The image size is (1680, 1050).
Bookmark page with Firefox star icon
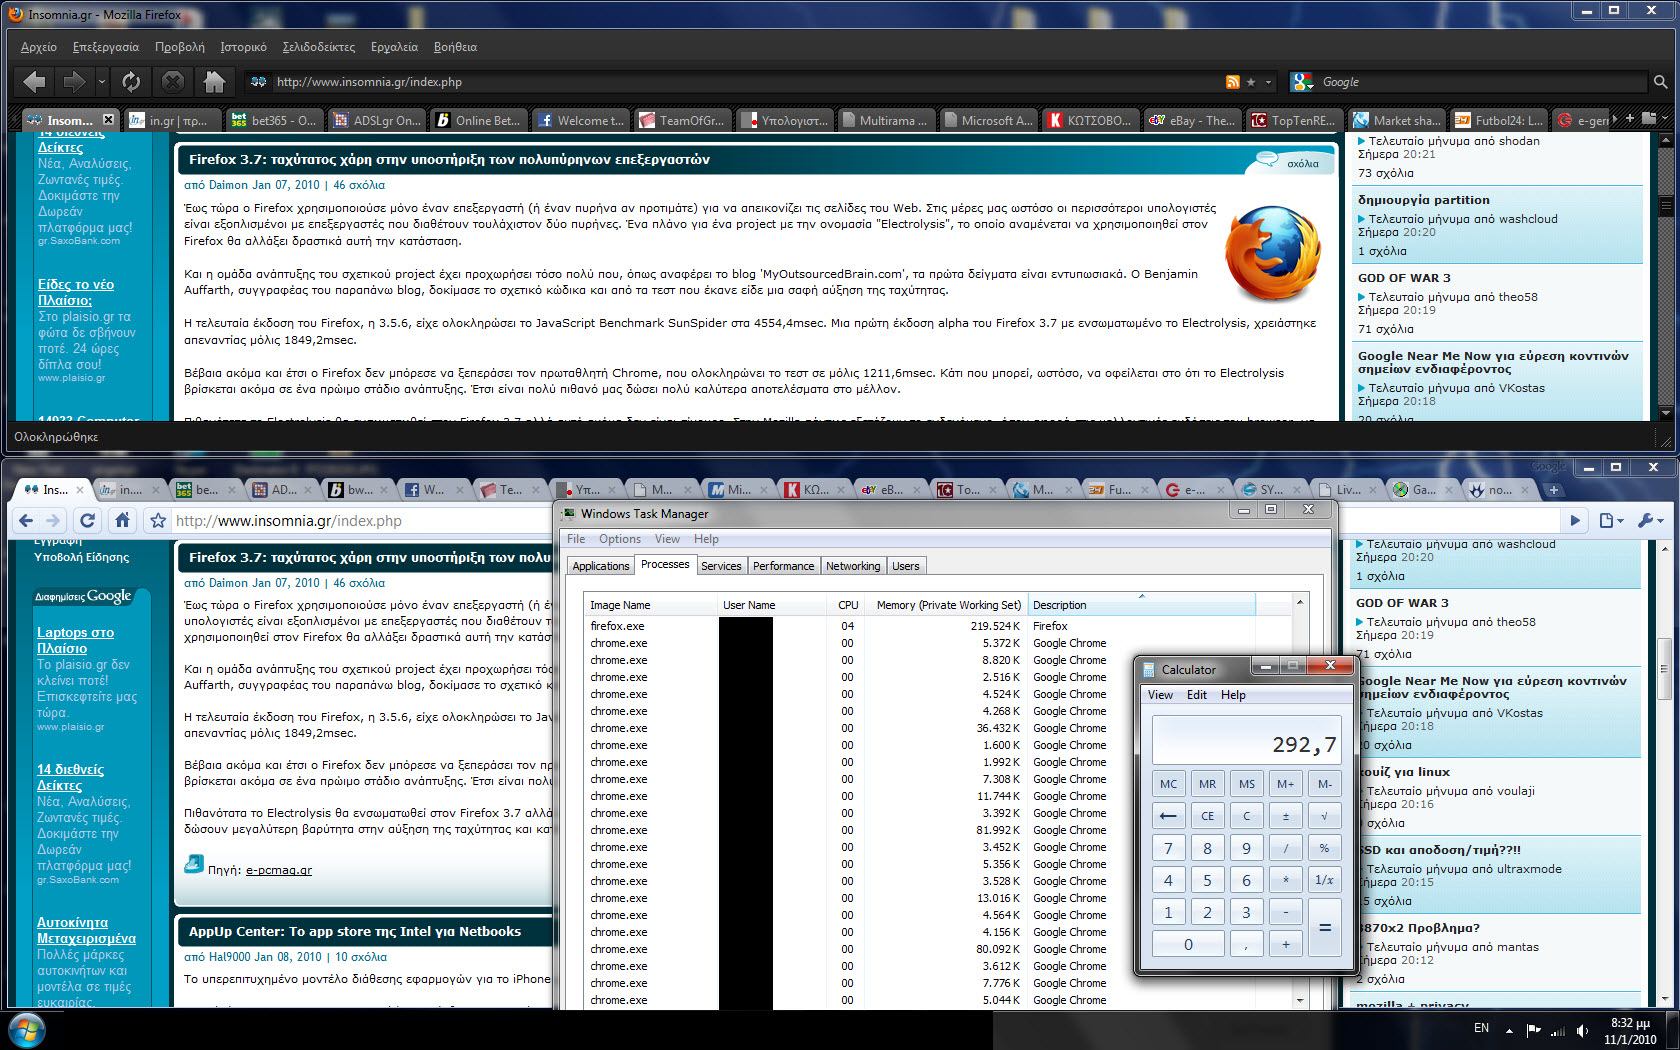click(1251, 82)
